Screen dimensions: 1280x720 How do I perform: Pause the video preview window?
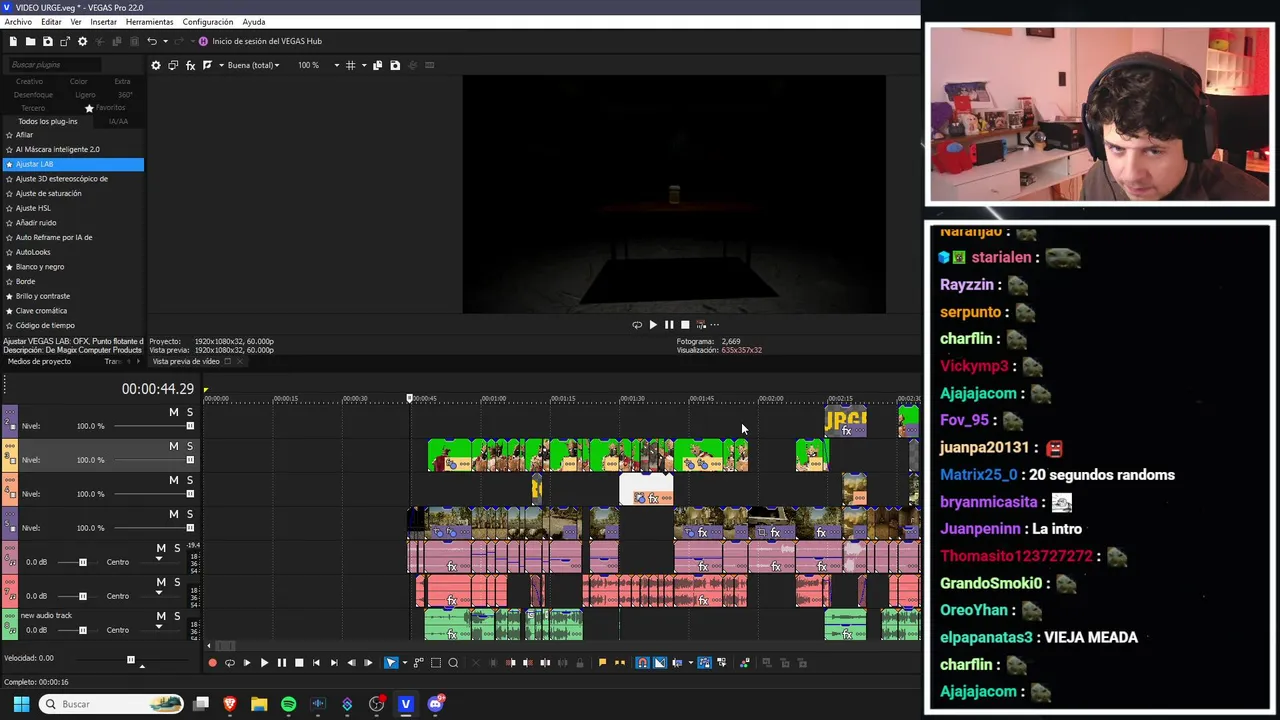click(669, 325)
